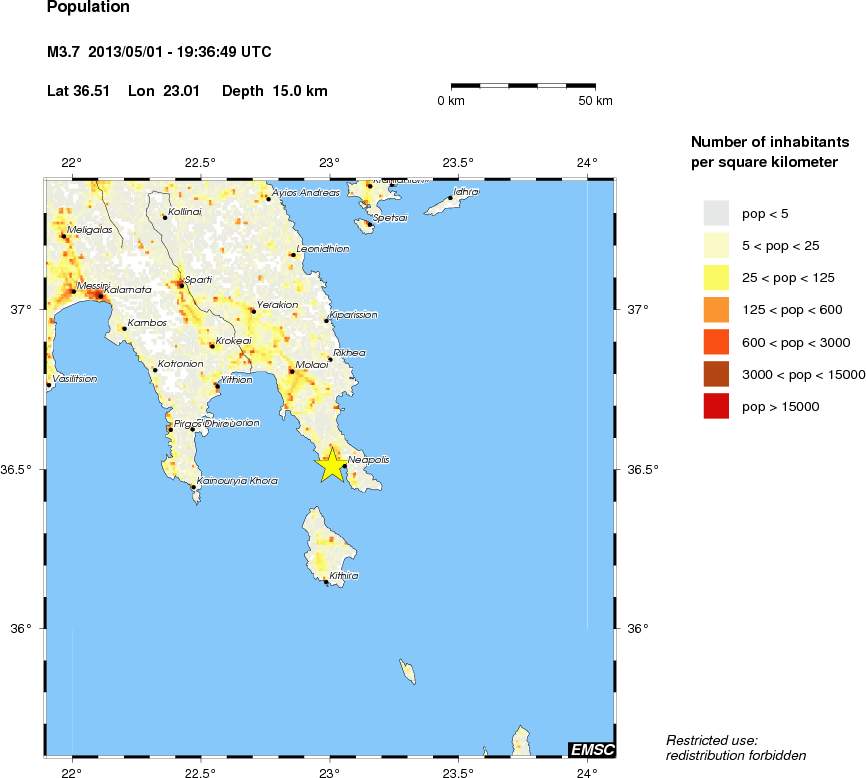Screen dimensions: 866x778
Task: Select the Idhrai island marker
Action: 451,198
